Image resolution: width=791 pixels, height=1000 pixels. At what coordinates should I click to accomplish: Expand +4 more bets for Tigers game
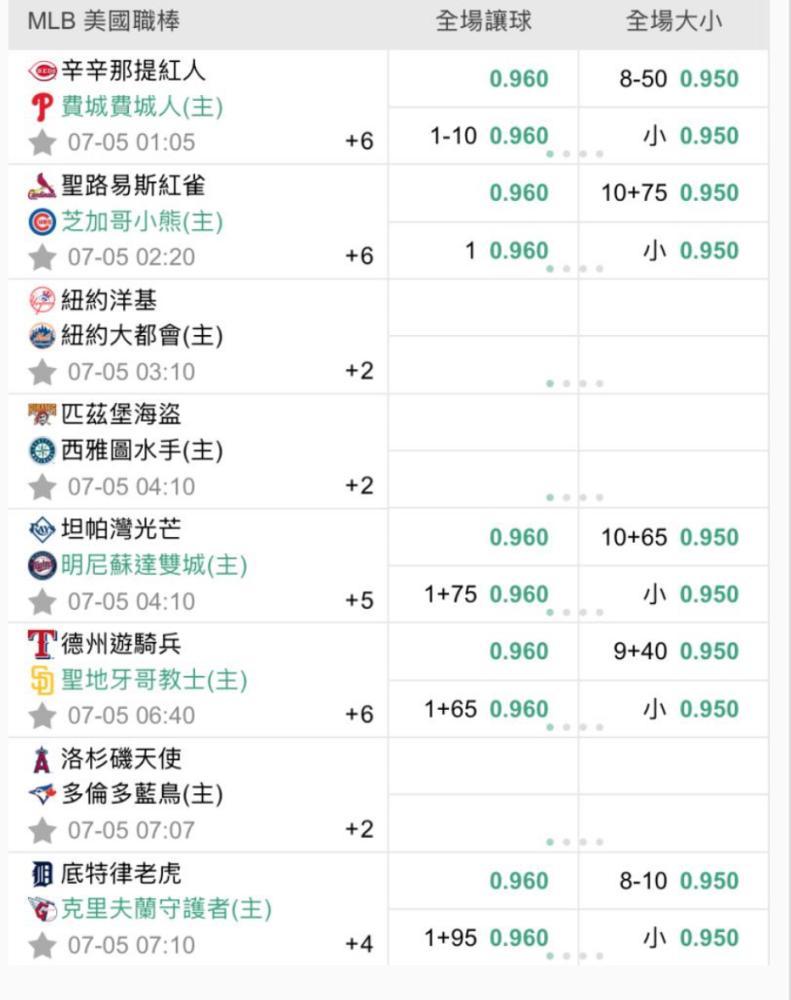(x=359, y=944)
